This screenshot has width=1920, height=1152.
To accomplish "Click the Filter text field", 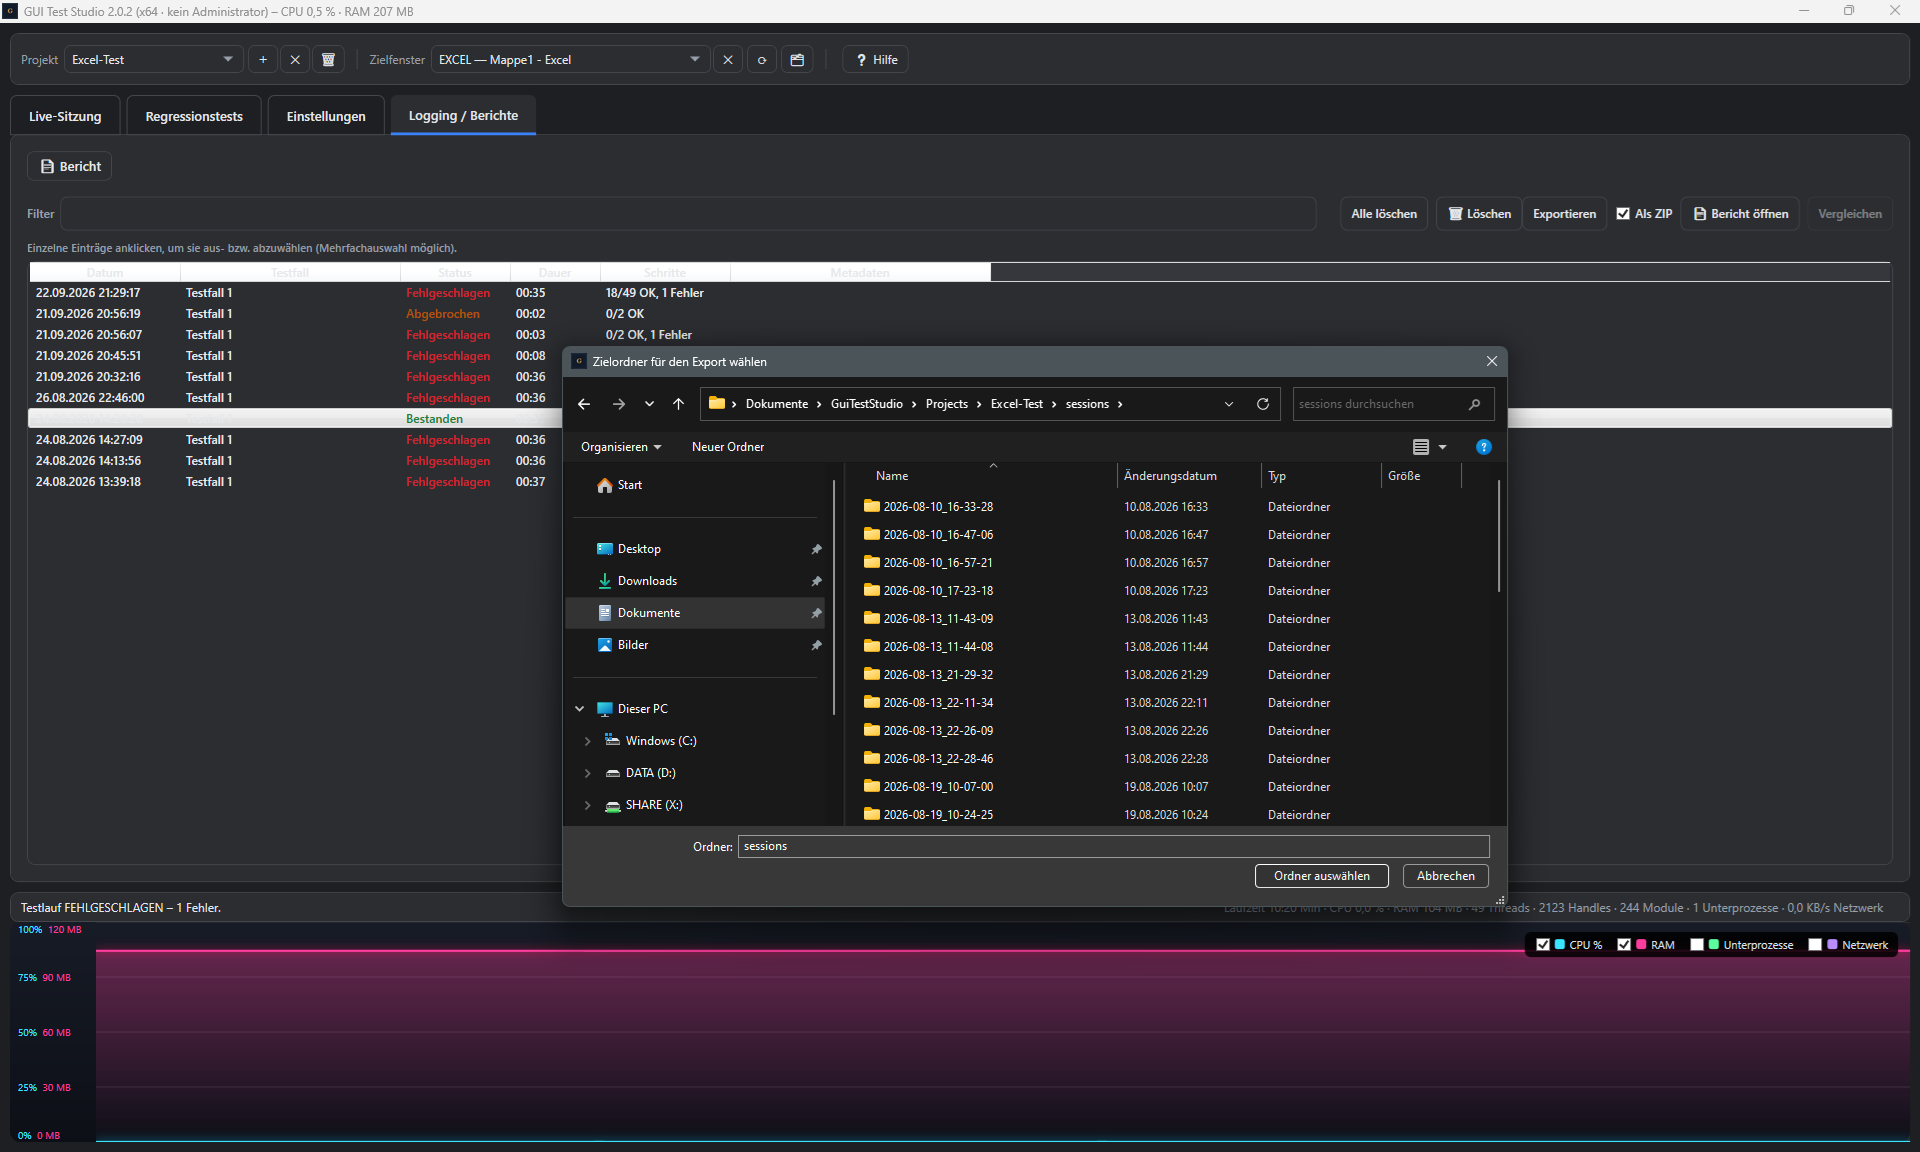I will 688,214.
